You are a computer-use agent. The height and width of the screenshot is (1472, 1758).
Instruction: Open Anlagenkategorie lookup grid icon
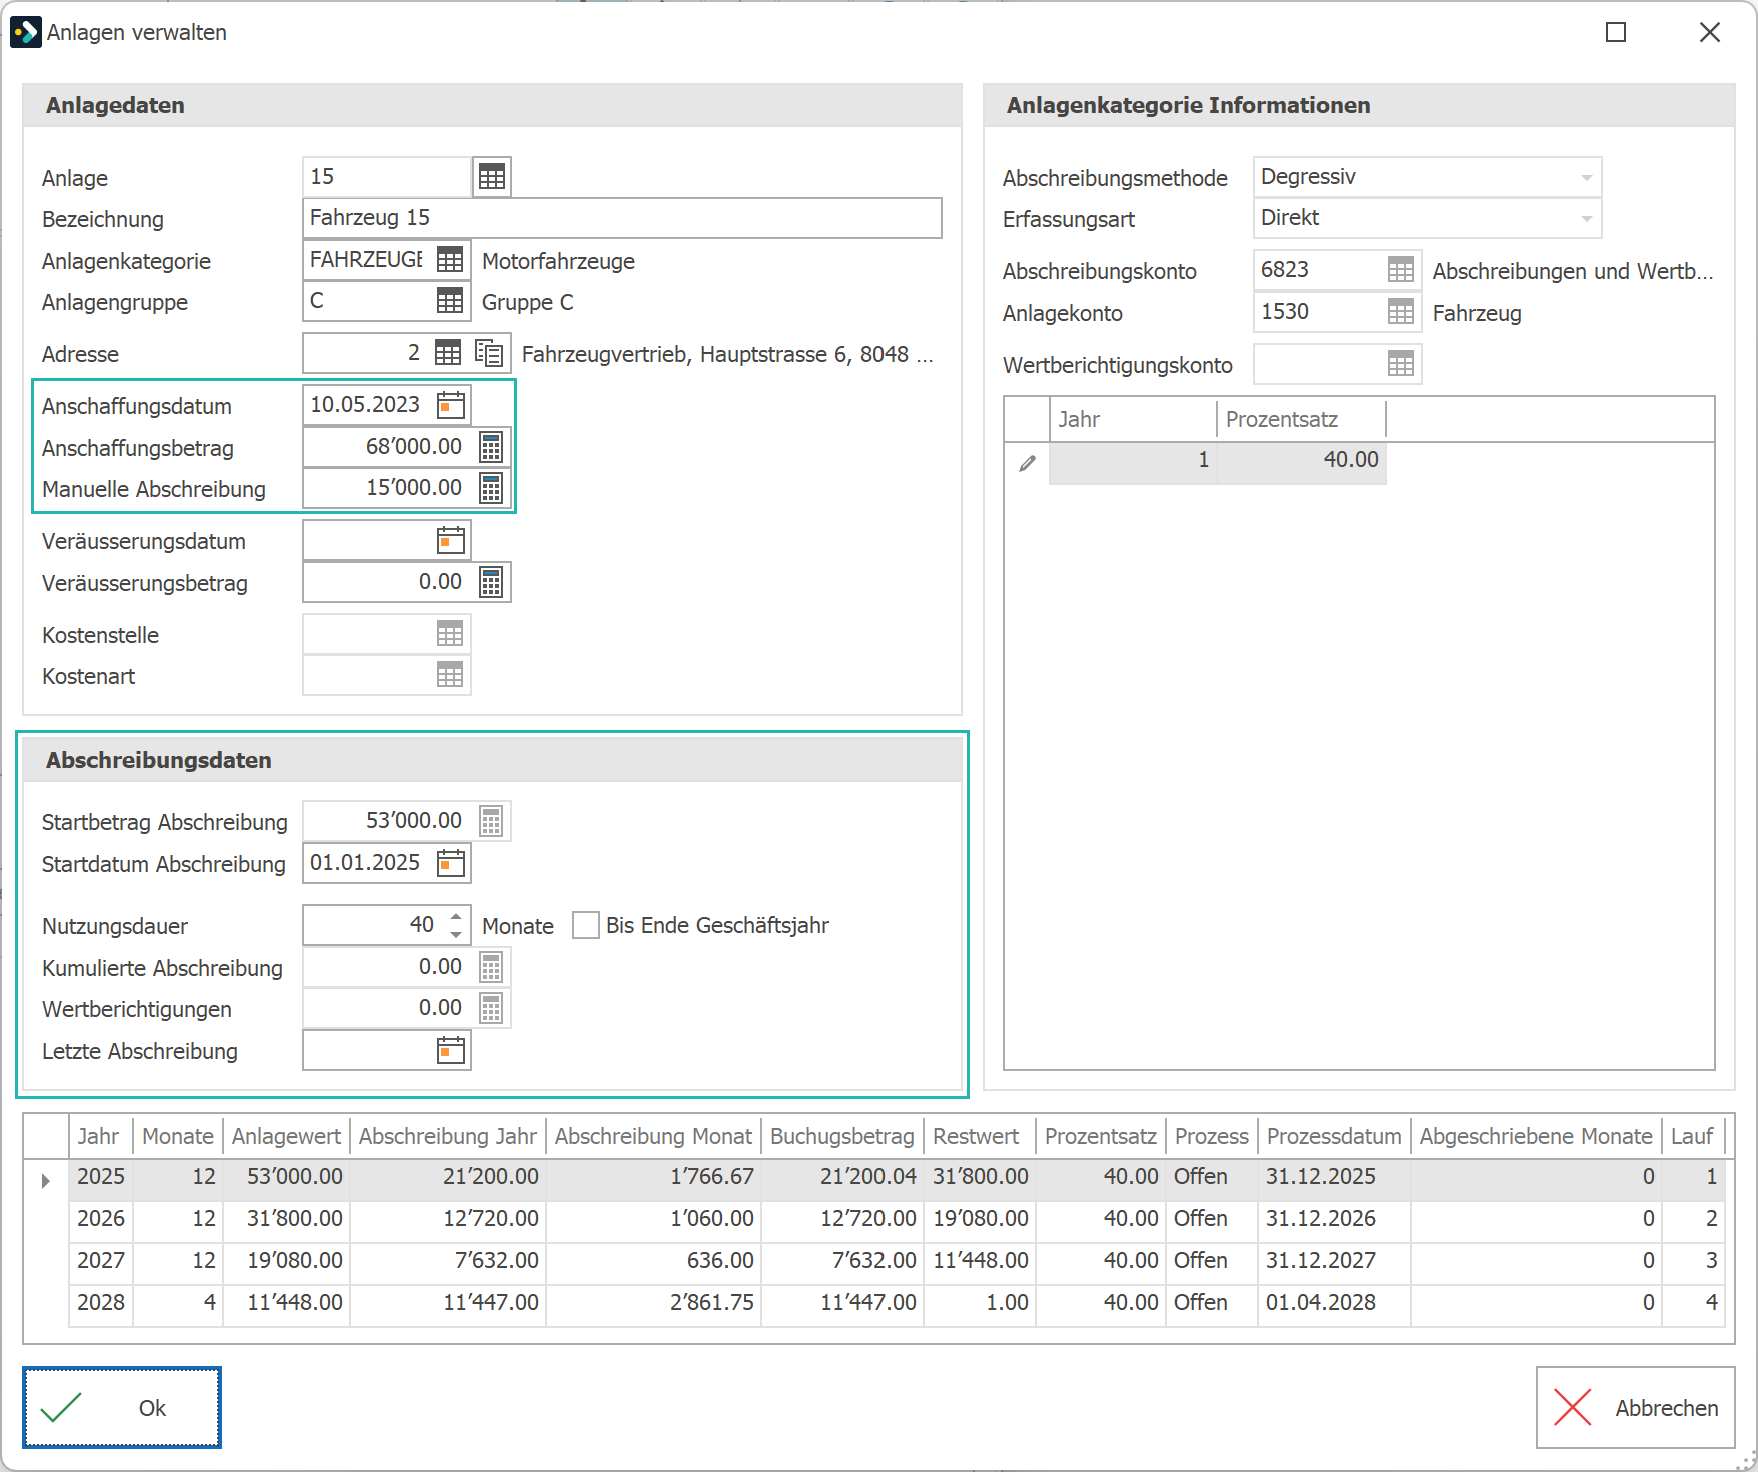click(x=450, y=260)
